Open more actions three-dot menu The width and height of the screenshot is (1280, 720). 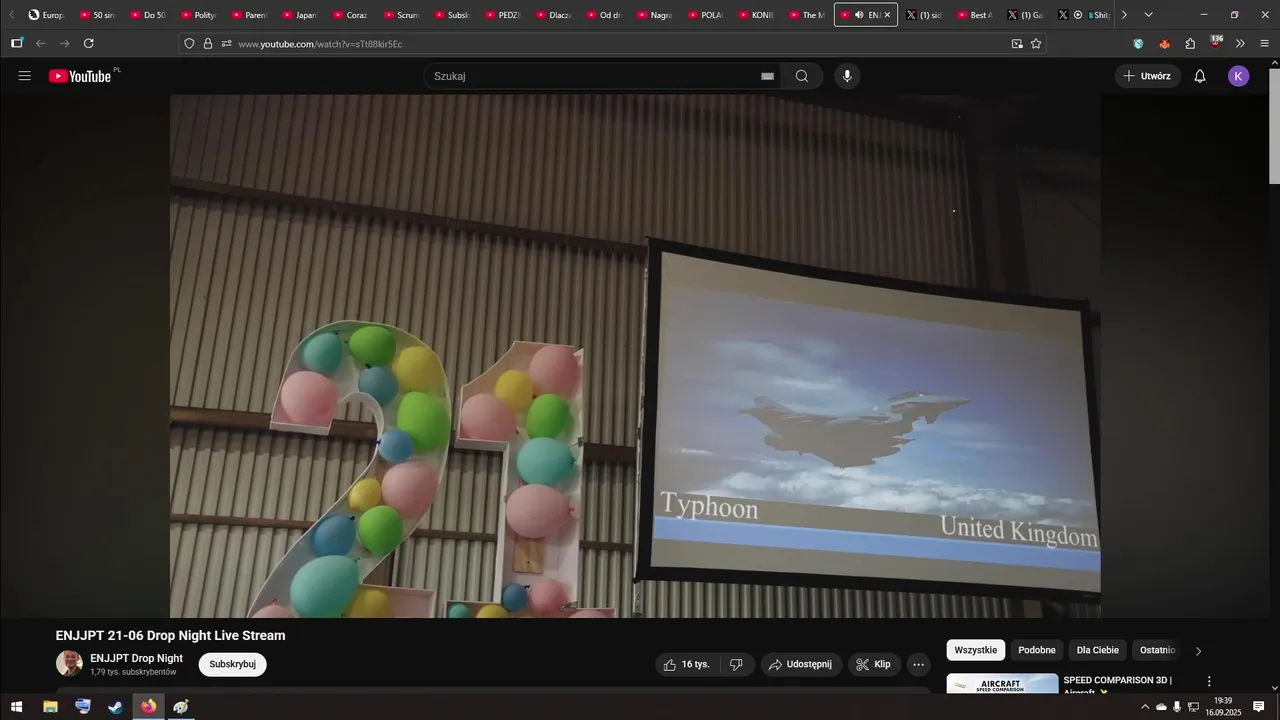918,664
